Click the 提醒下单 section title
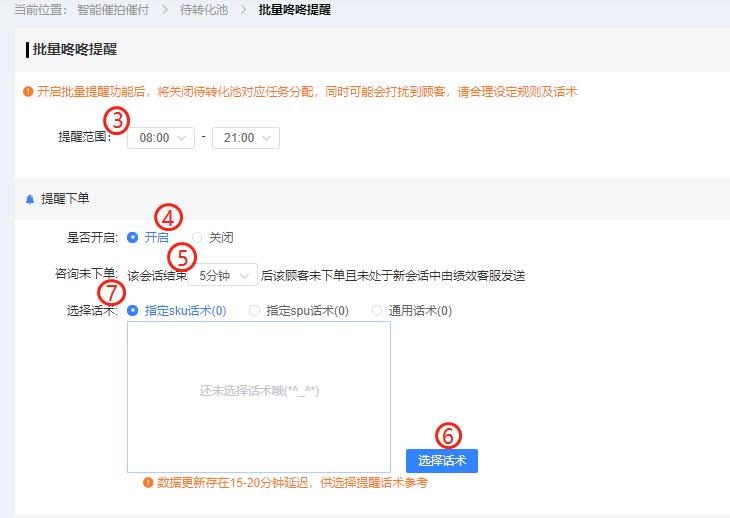Viewport: 730px width, 518px height. click(65, 199)
